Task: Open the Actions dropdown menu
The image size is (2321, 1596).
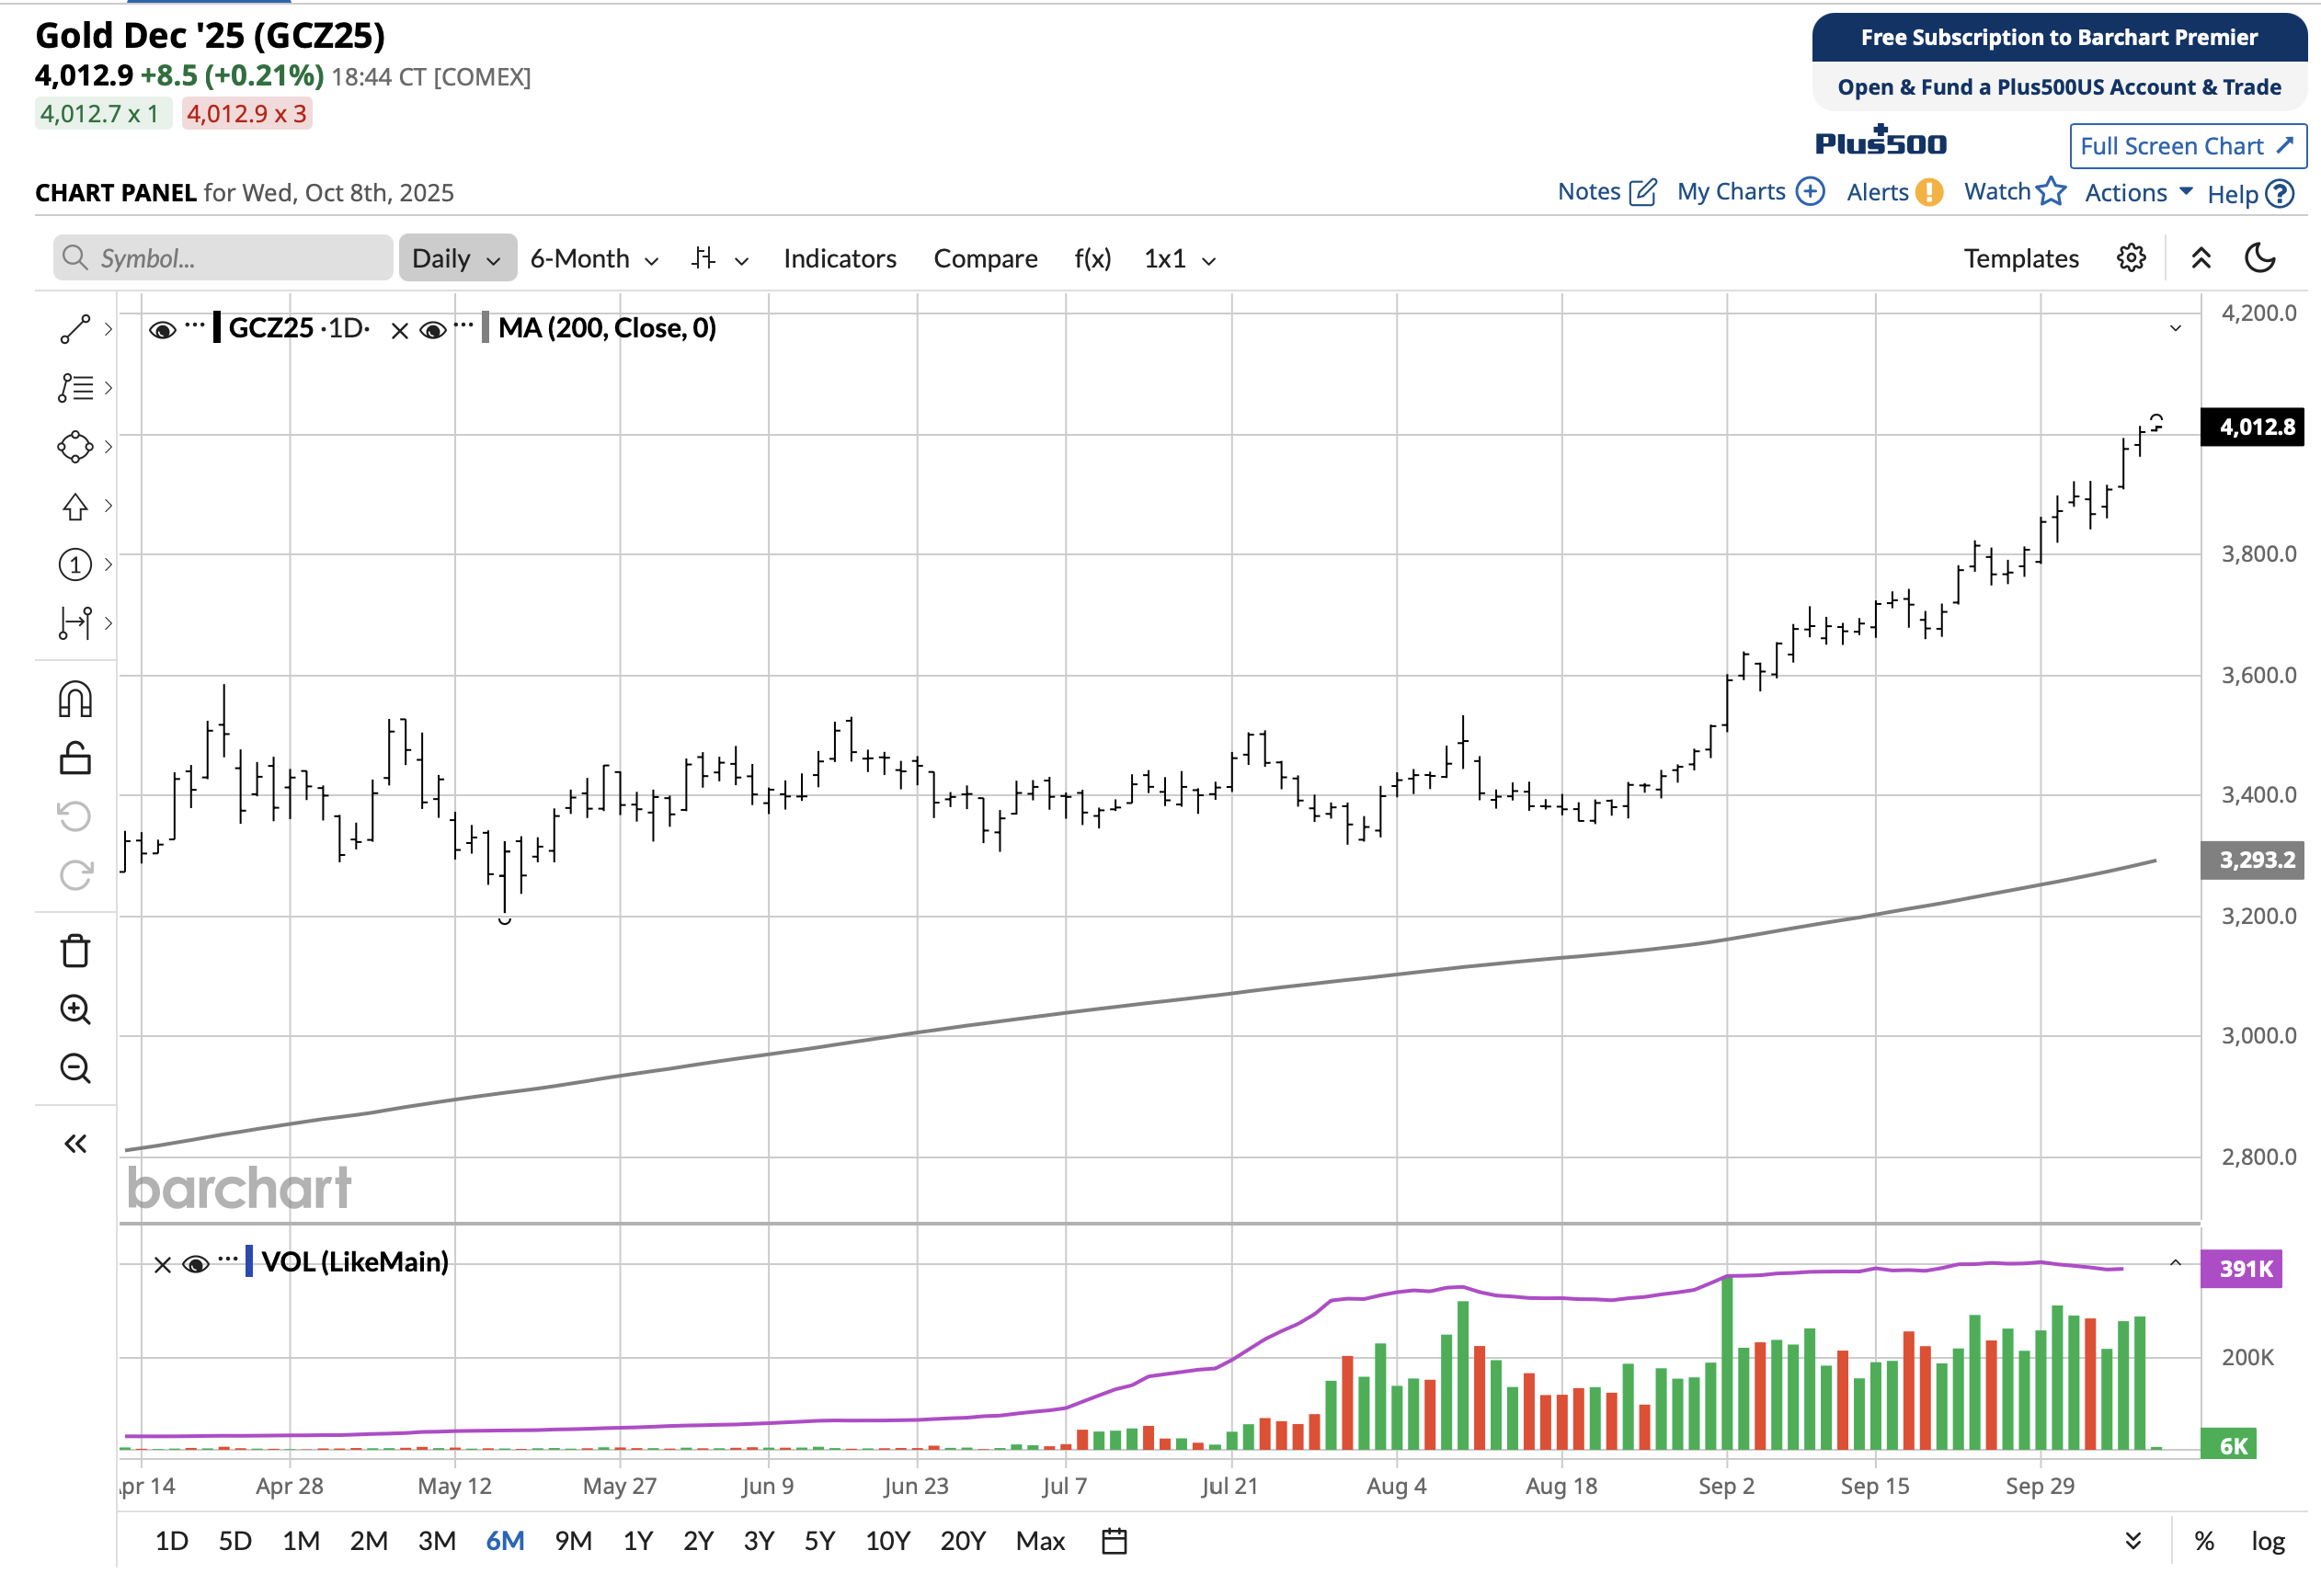Action: (2137, 193)
